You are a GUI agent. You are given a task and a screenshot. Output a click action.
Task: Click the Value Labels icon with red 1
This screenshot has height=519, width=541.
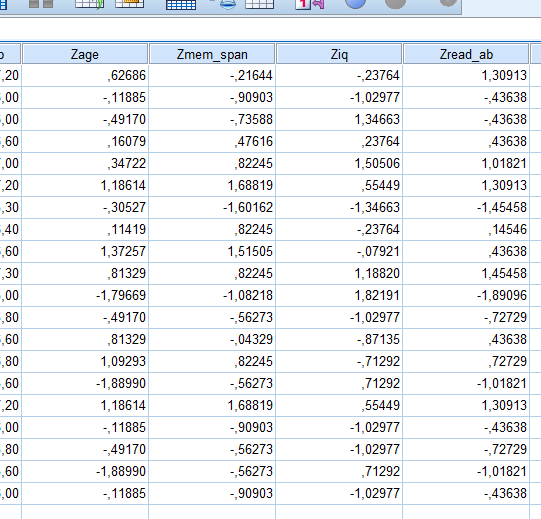tap(309, 3)
